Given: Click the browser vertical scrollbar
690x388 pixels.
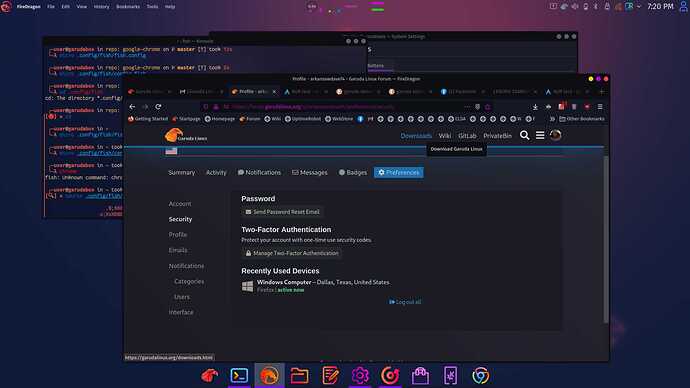Looking at the screenshot, I should (606, 238).
